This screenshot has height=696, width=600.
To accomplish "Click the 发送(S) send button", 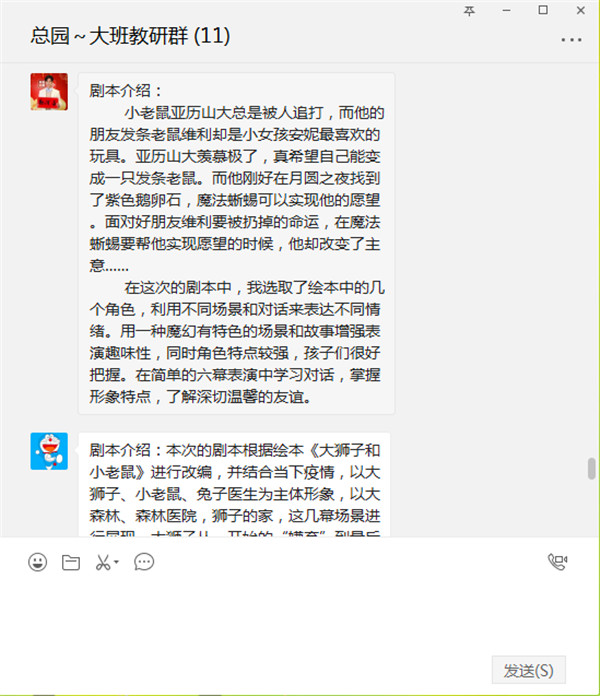I will tap(529, 670).
